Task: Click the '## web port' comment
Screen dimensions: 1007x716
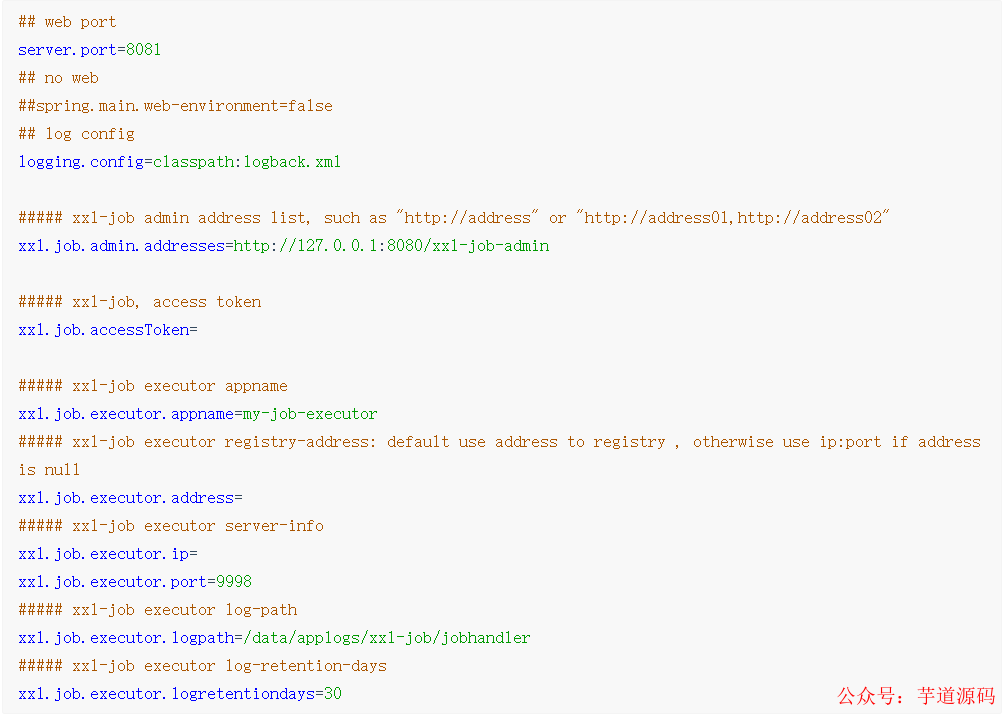Action: pos(67,22)
